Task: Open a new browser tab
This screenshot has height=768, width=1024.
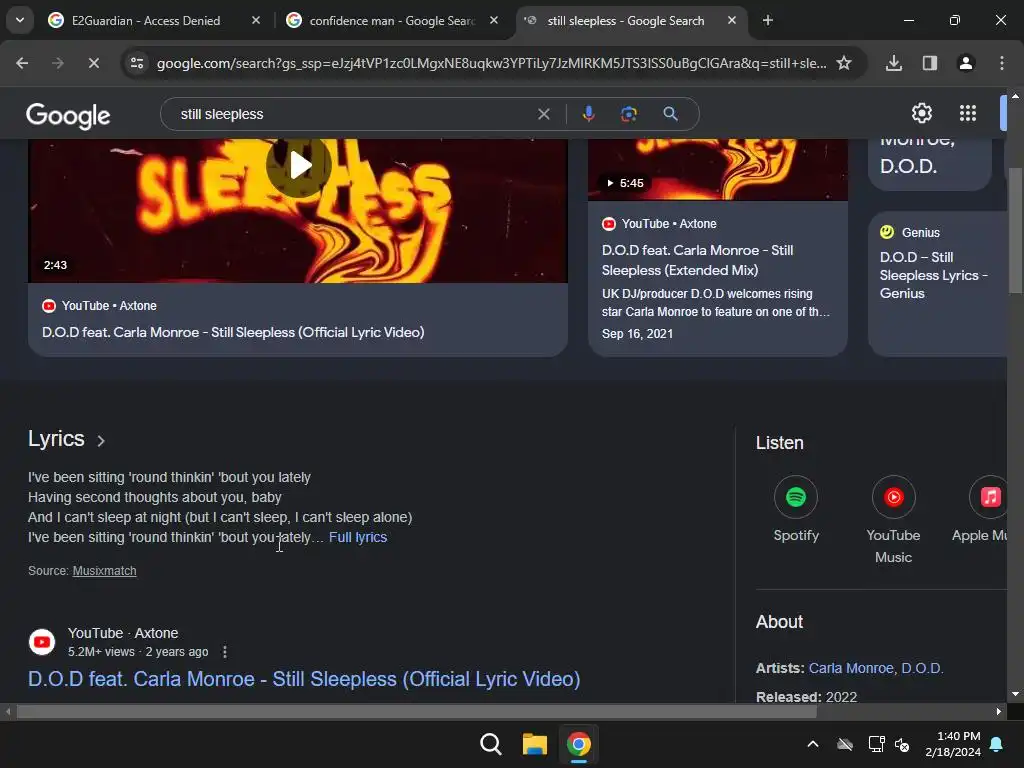Action: (768, 21)
